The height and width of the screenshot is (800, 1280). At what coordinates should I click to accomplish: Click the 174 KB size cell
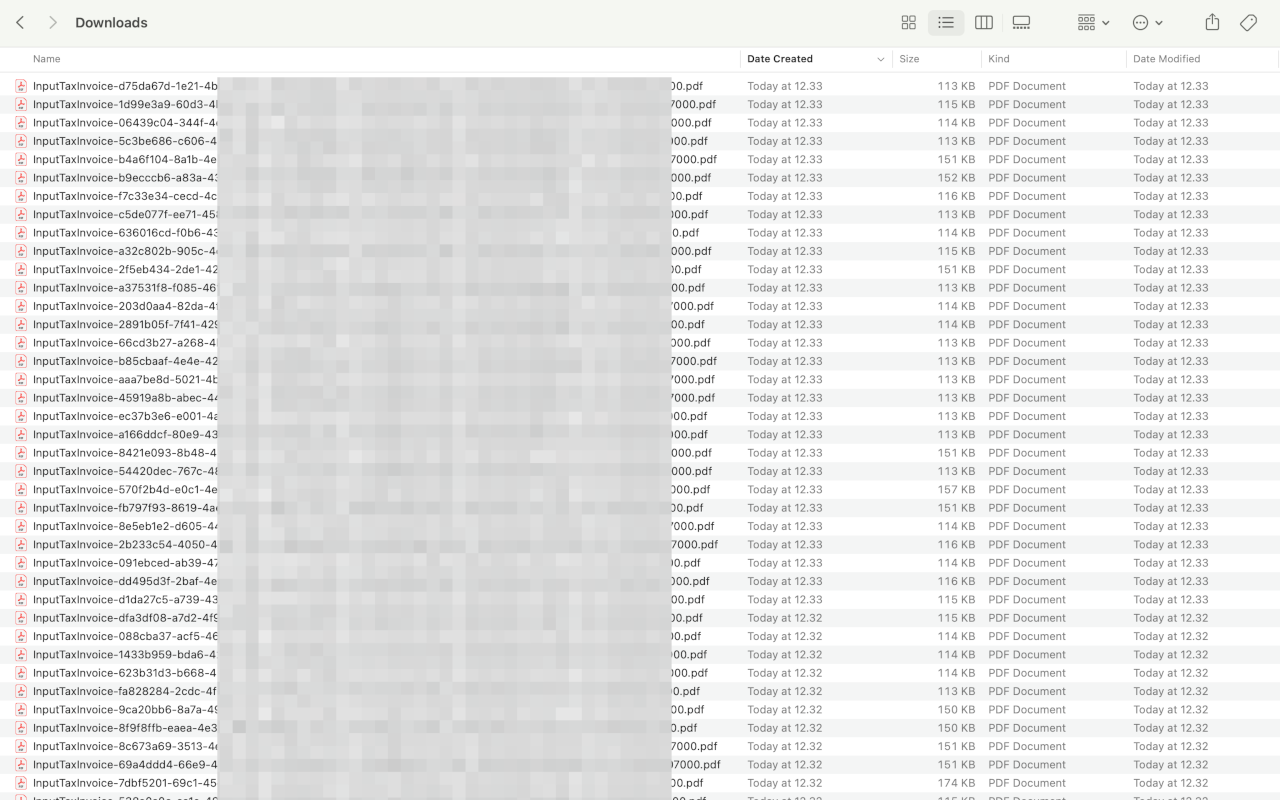point(956,783)
